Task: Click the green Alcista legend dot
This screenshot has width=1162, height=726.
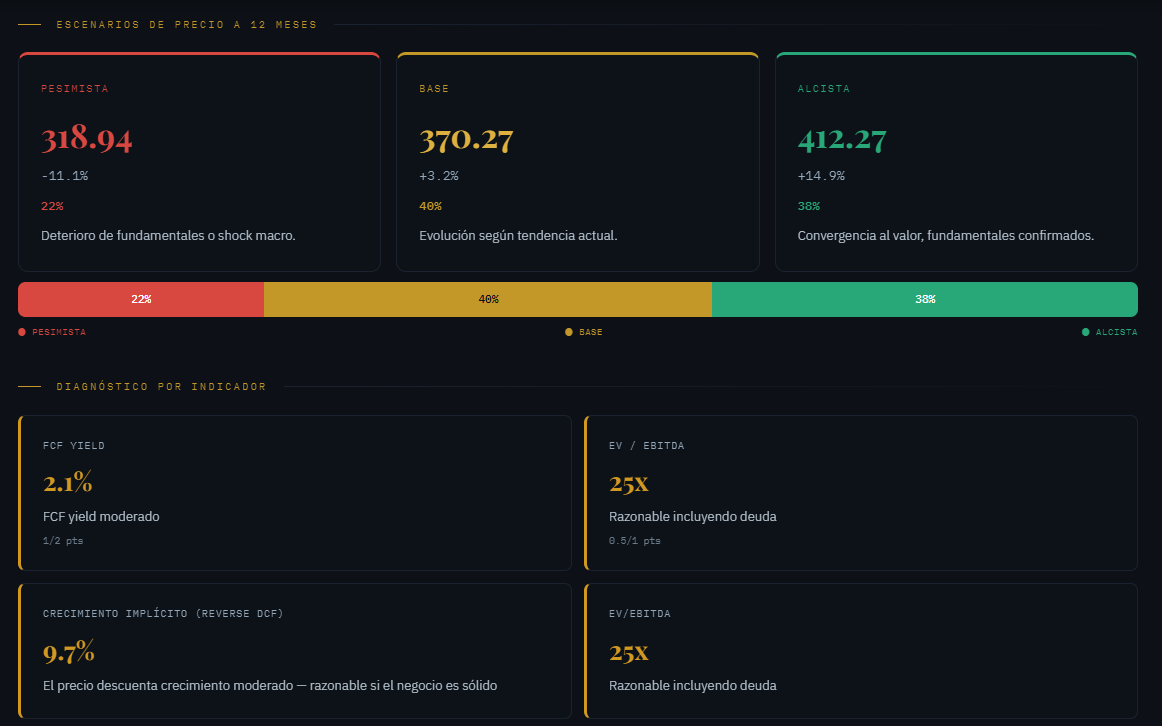Action: pos(1086,332)
